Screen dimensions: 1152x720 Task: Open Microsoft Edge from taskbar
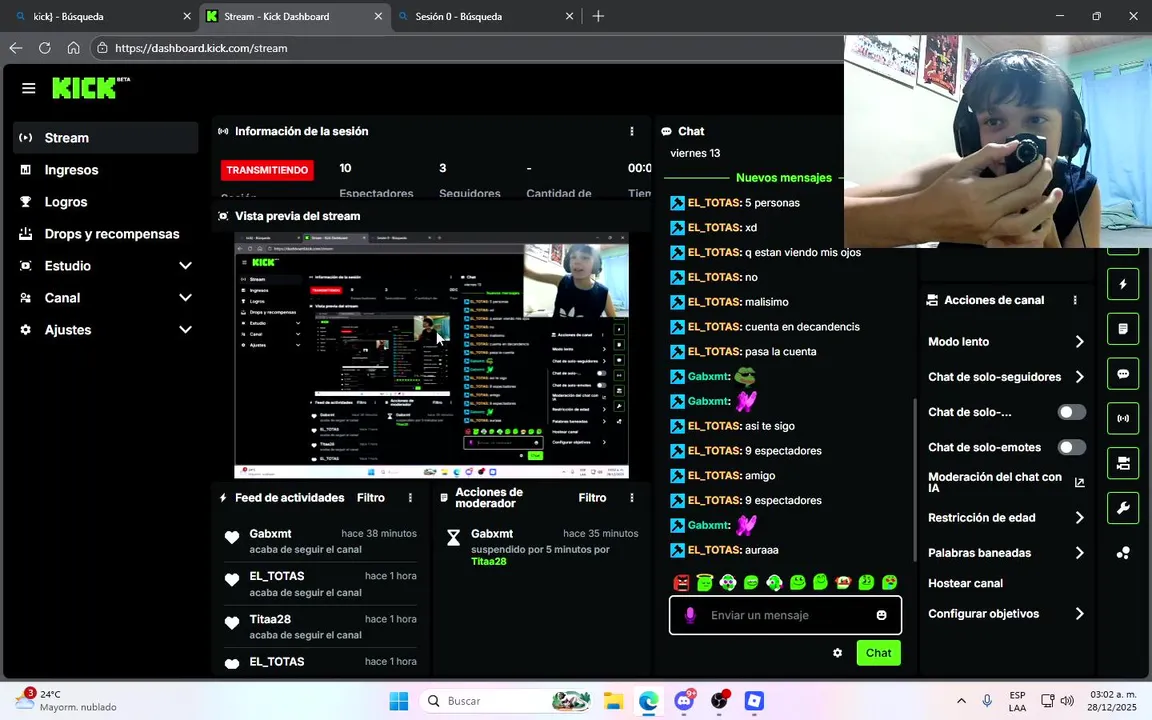tap(649, 701)
